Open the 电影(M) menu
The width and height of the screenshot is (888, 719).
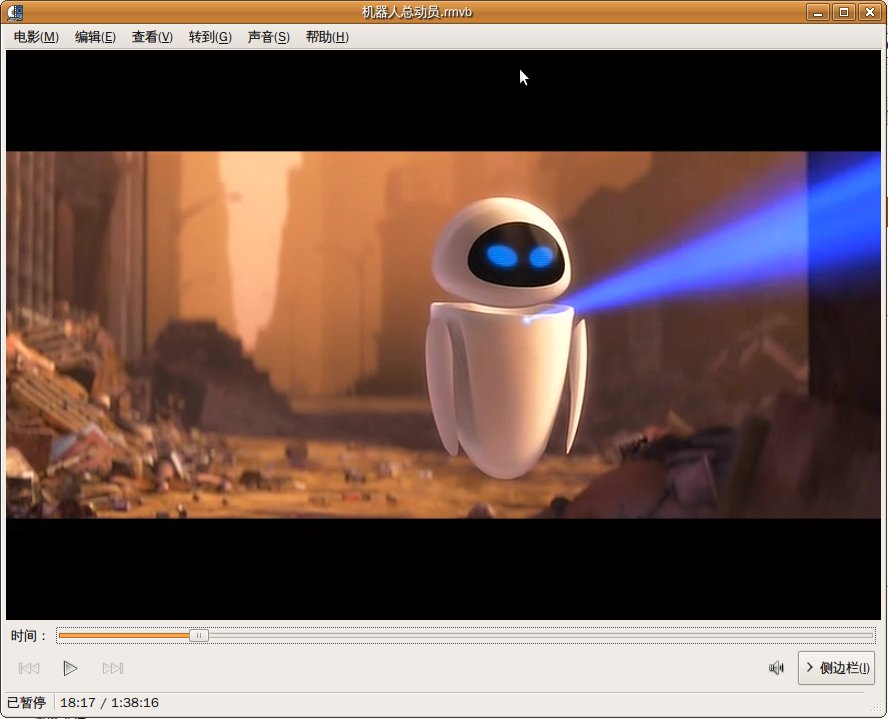pyautogui.click(x=36, y=37)
